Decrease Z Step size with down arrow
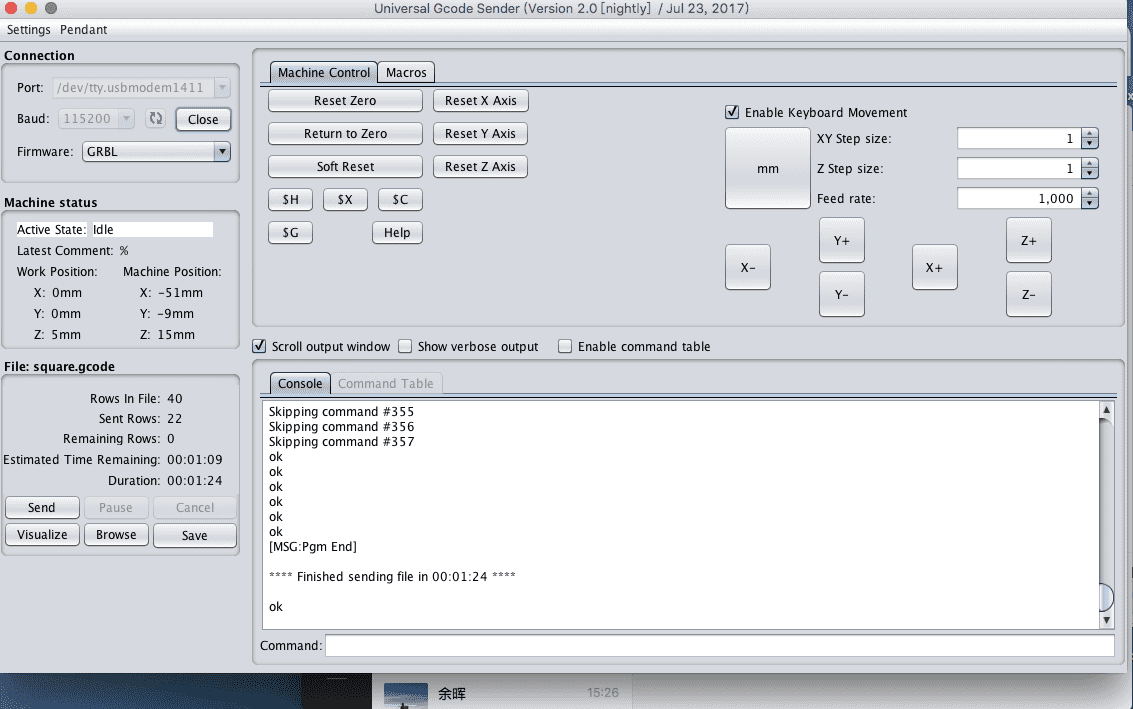This screenshot has width=1133, height=709. pyautogui.click(x=1090, y=173)
